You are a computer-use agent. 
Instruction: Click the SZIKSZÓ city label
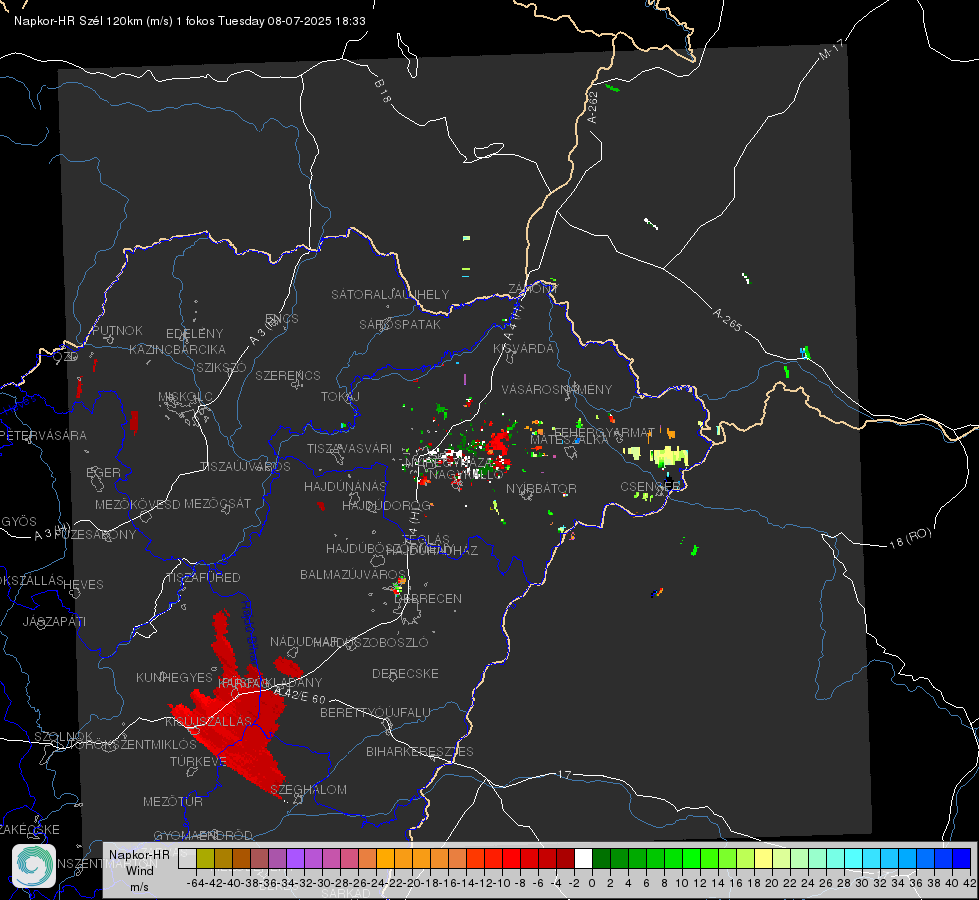221,367
